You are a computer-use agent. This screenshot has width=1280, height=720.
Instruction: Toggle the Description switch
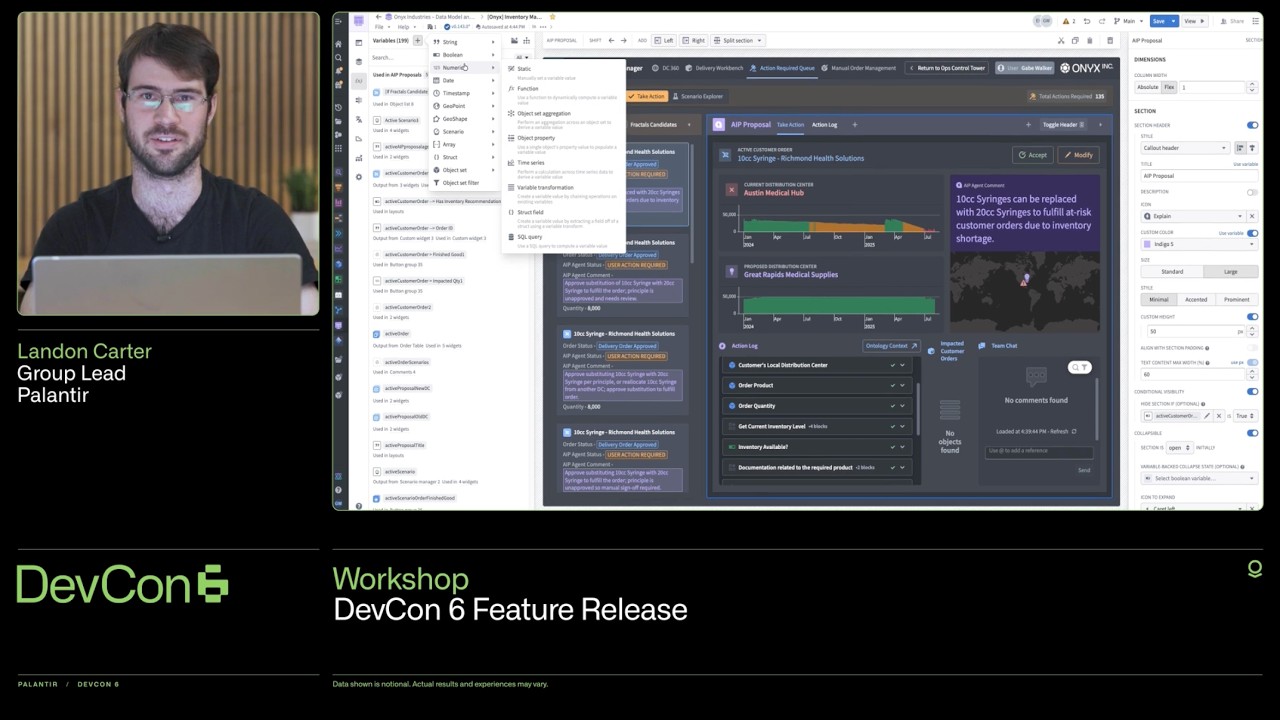[1252, 192]
